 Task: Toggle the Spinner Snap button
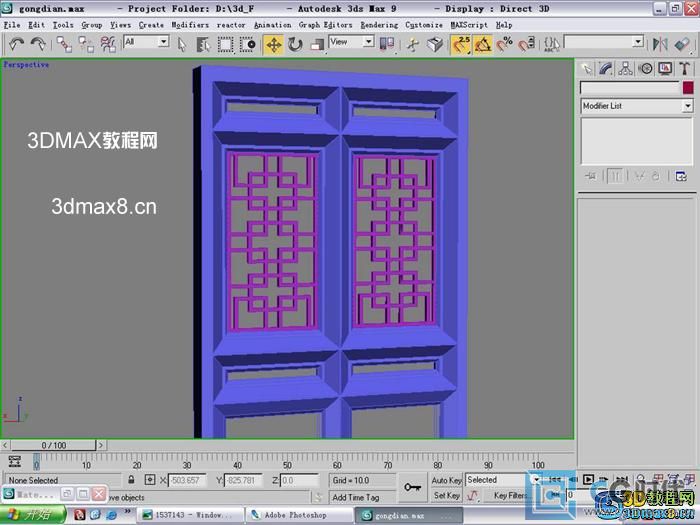[526, 44]
